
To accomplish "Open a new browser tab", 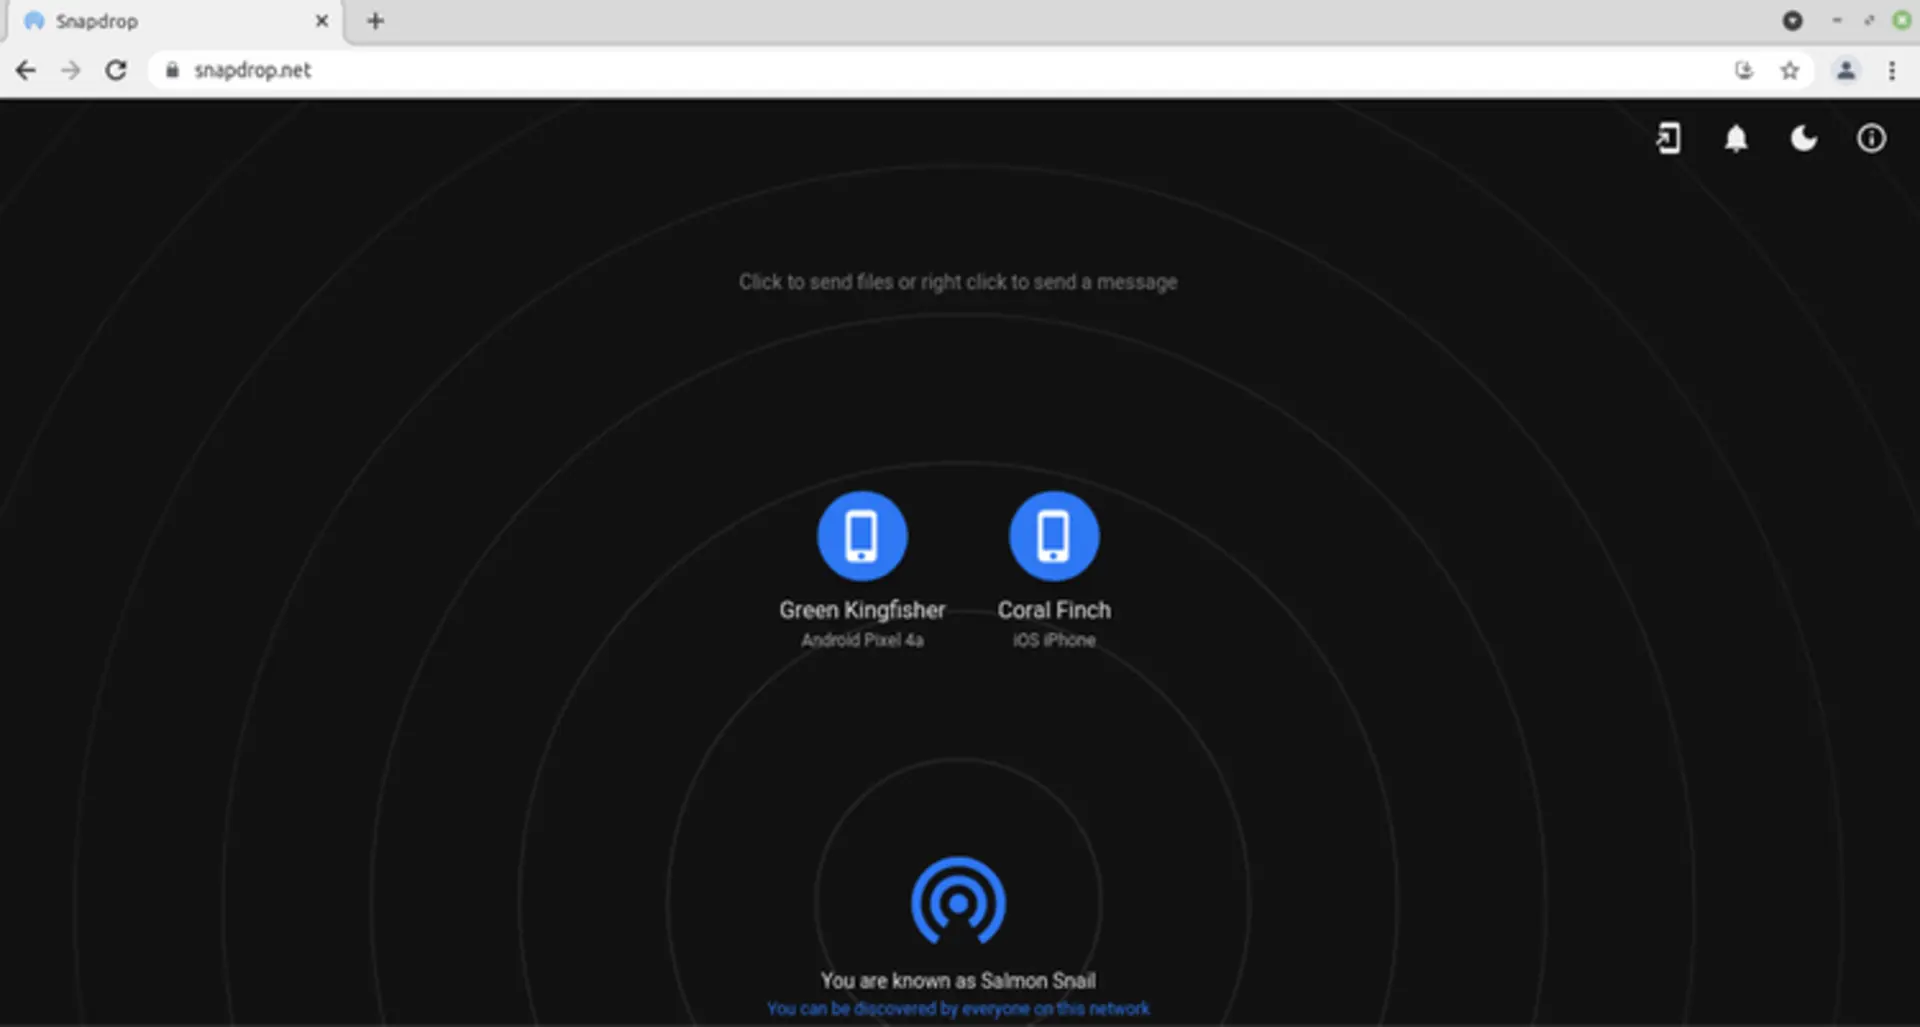I will (x=375, y=21).
